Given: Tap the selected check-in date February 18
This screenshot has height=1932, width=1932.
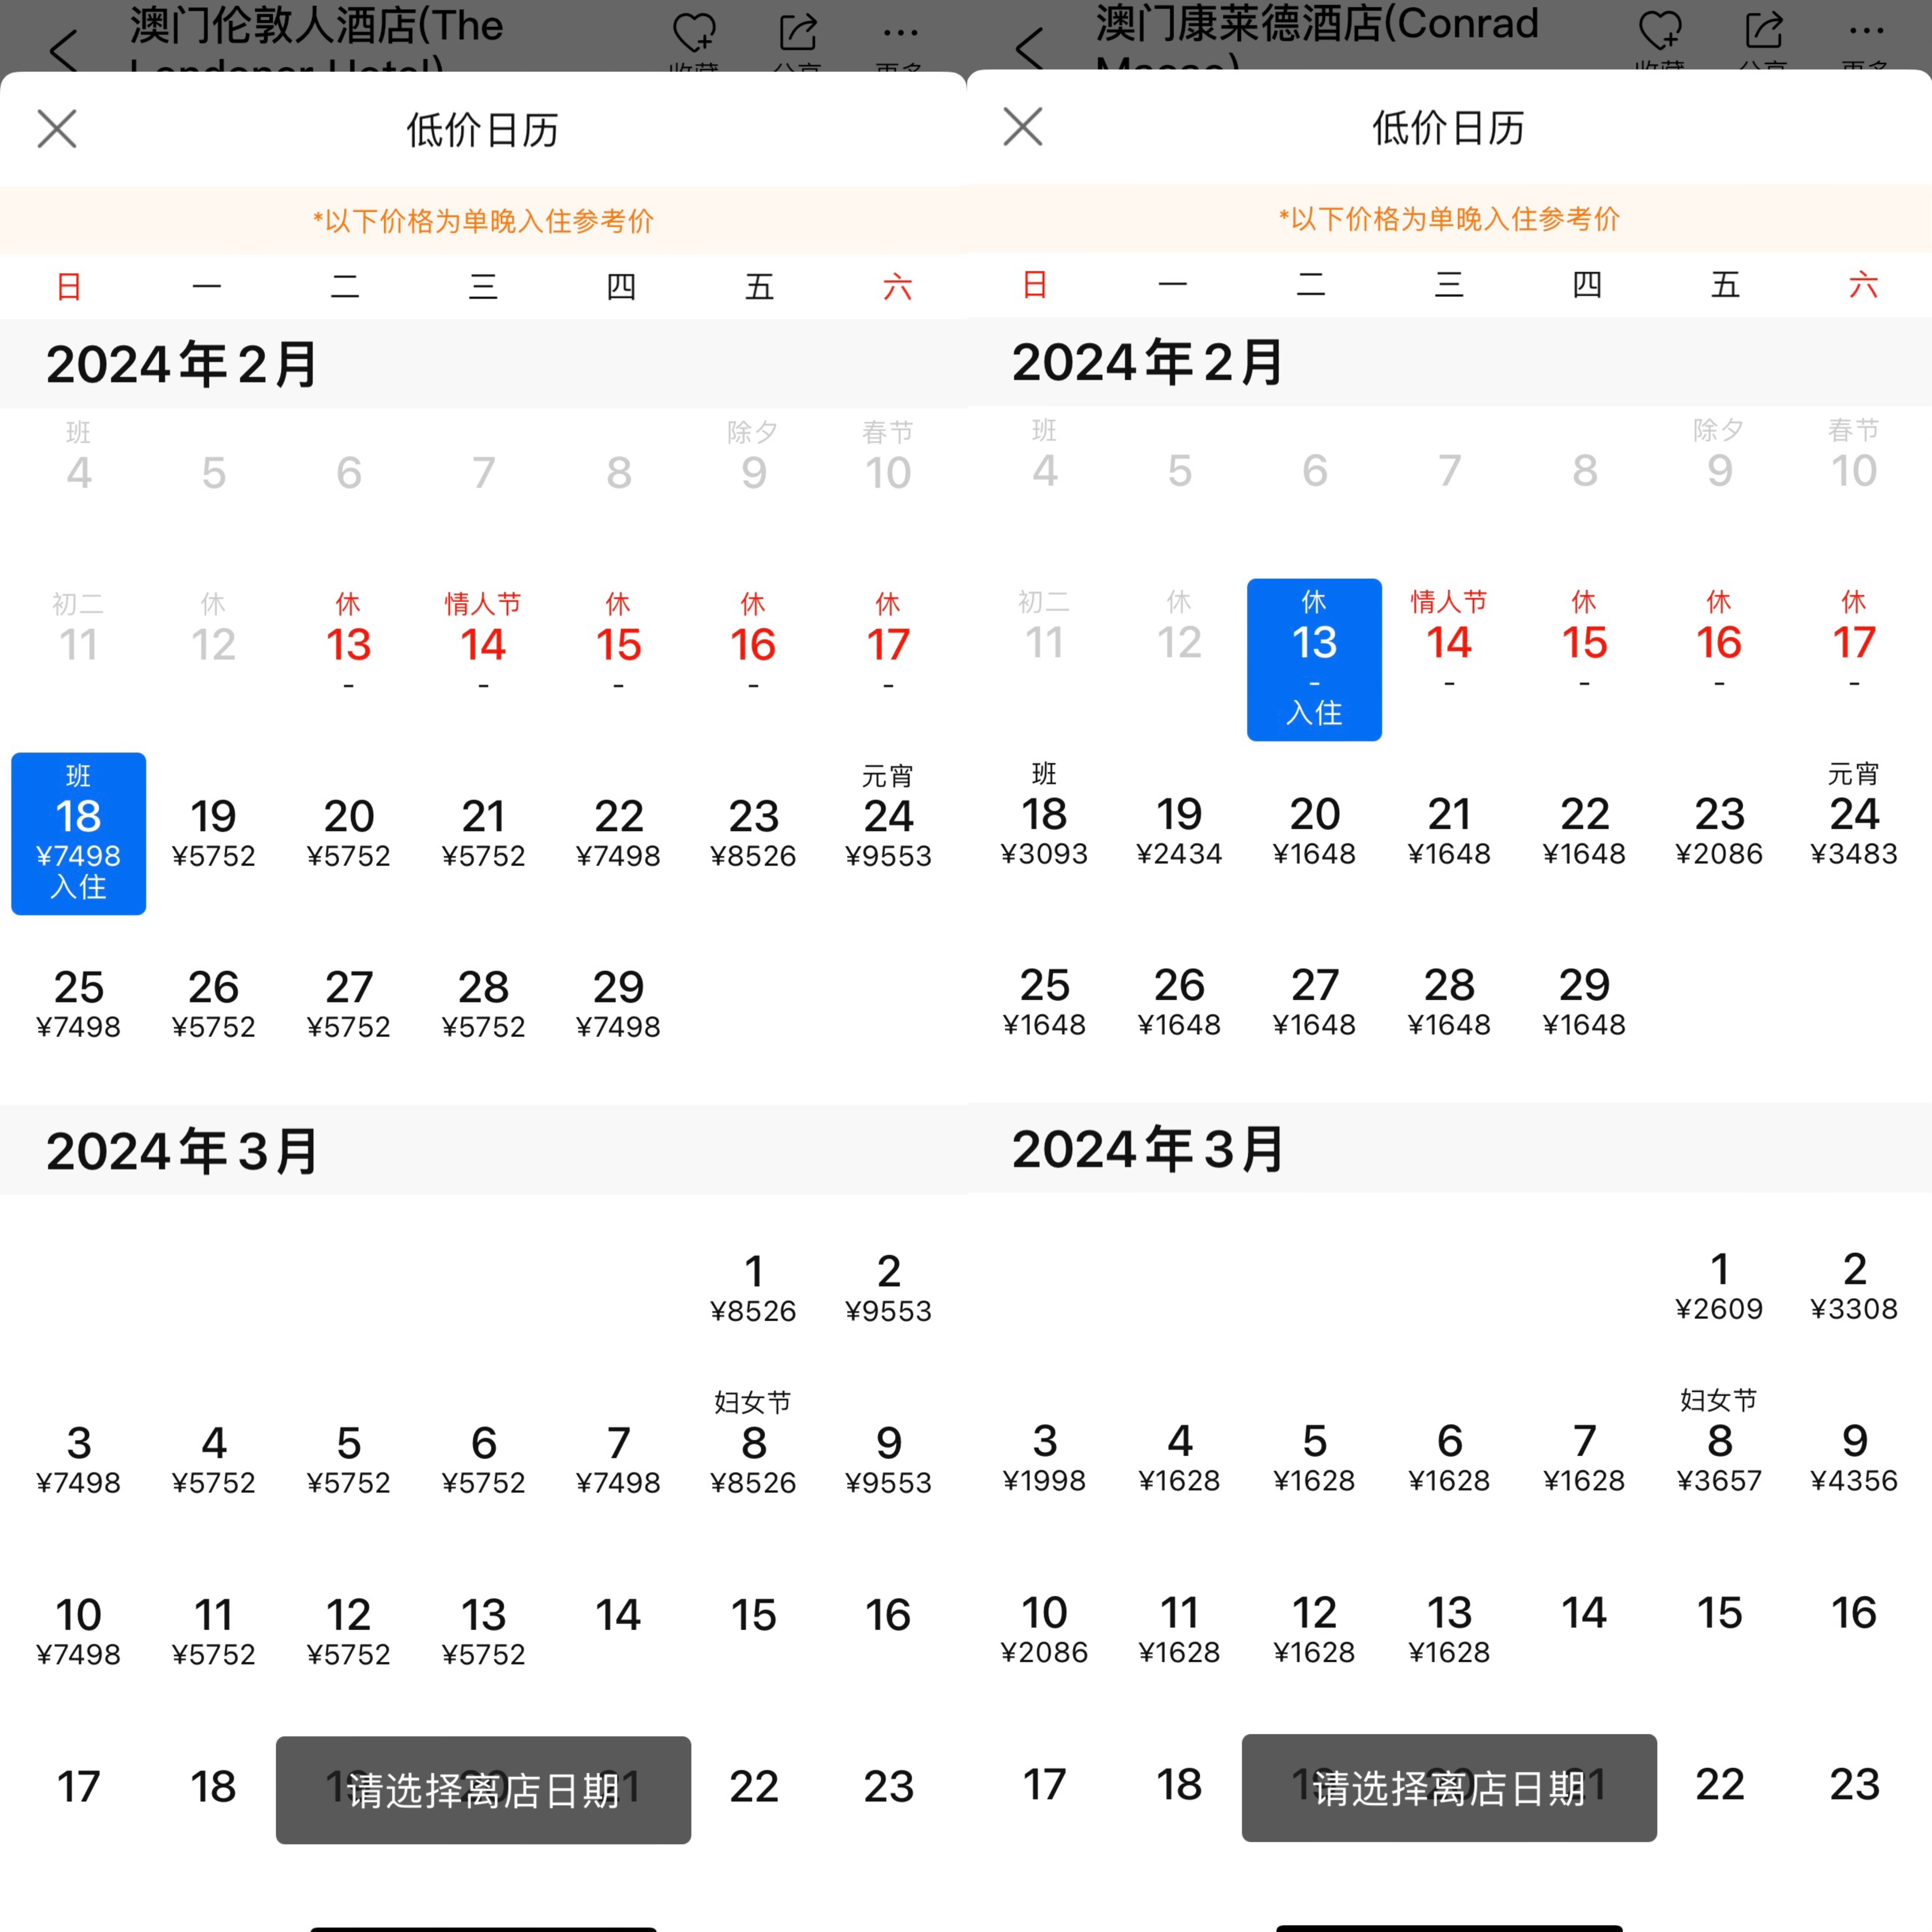Looking at the screenshot, I should tap(78, 833).
